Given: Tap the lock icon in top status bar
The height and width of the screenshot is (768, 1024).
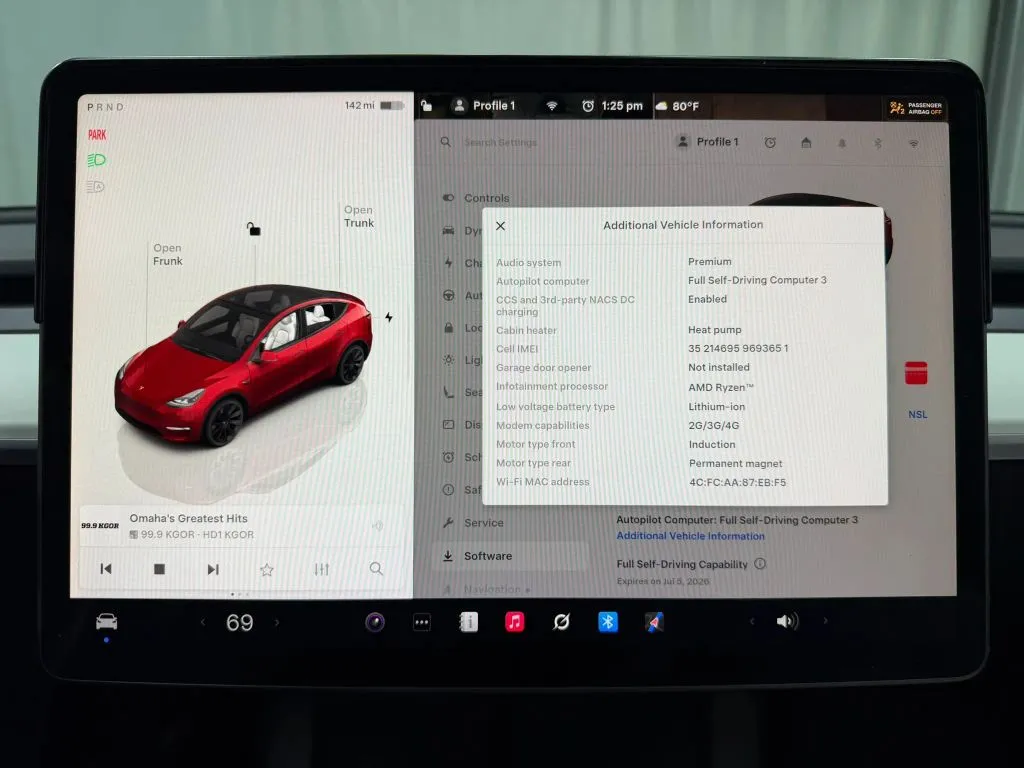Looking at the screenshot, I should (426, 106).
